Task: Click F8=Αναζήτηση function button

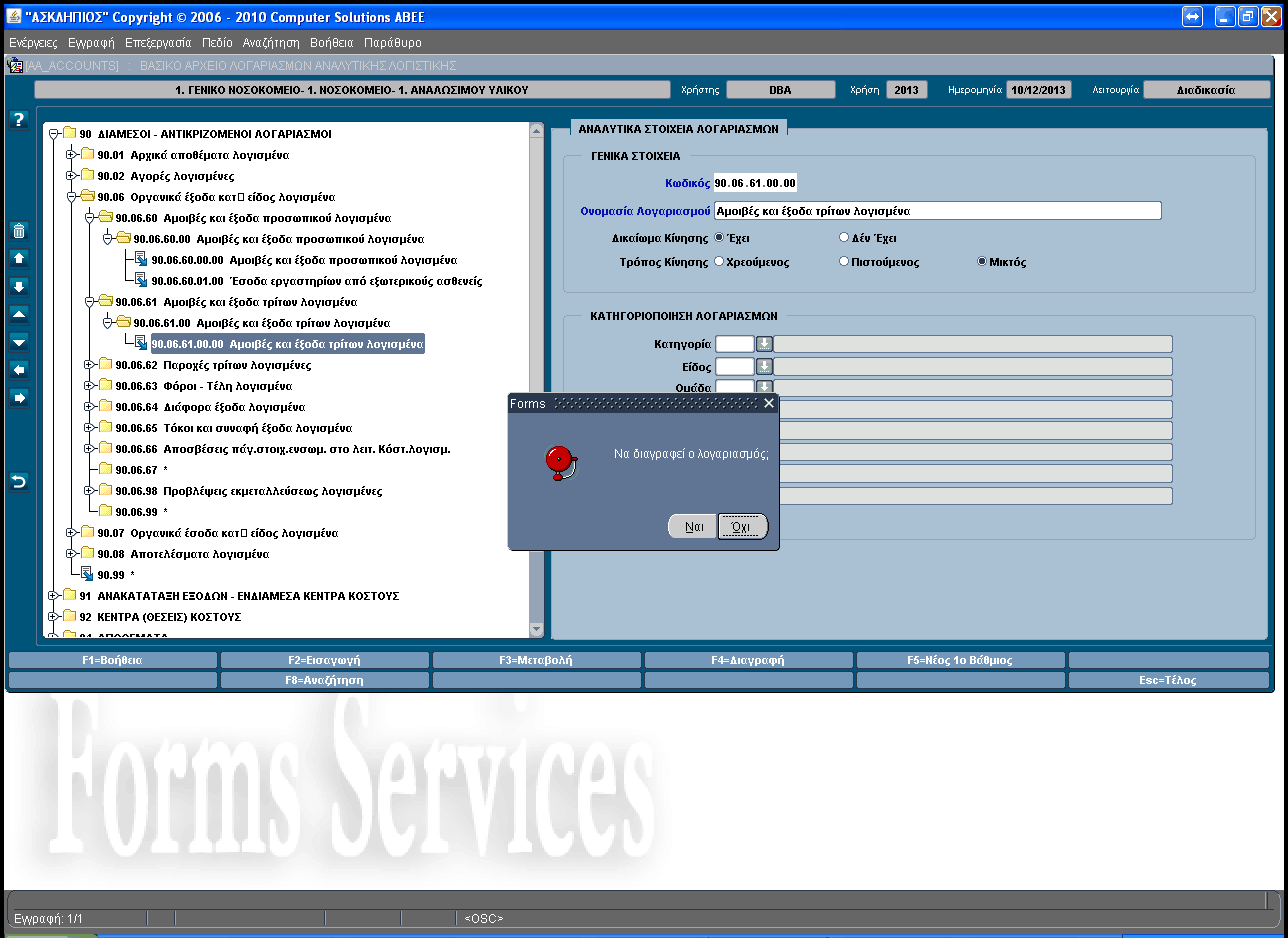Action: 324,680
